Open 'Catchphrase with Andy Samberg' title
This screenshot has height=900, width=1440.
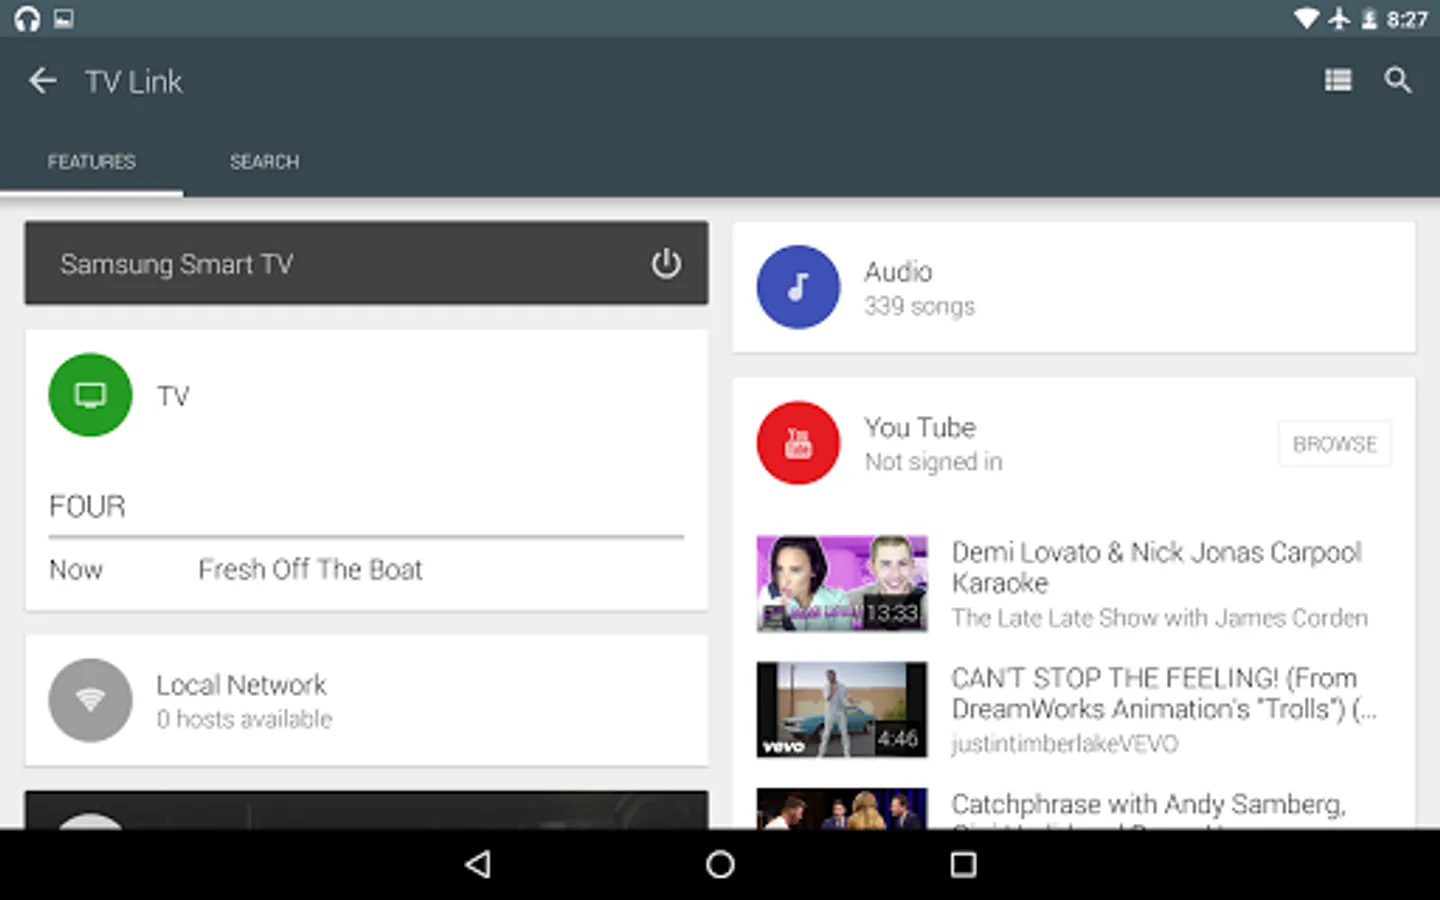(x=1148, y=804)
